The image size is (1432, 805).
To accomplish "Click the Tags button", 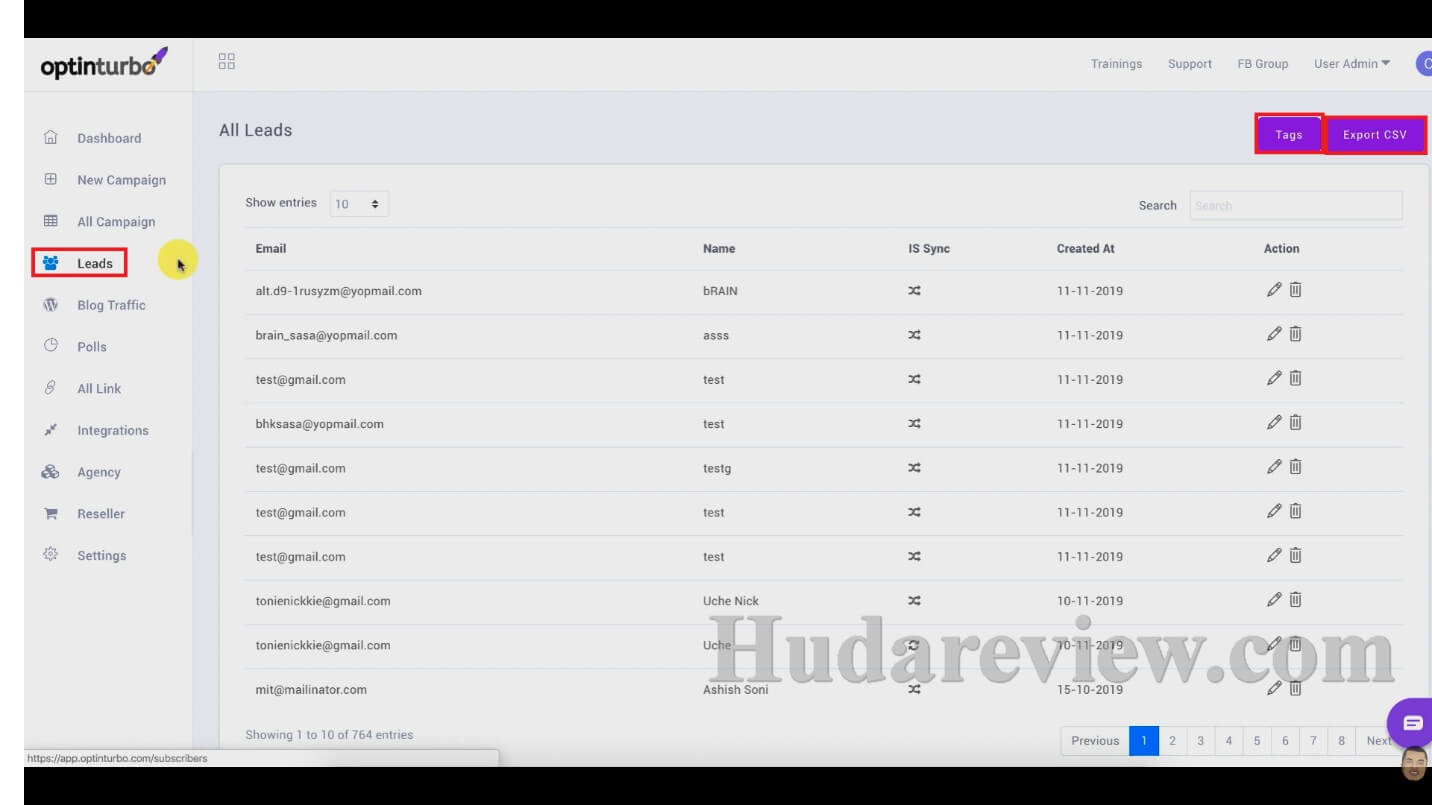I will (x=1289, y=134).
